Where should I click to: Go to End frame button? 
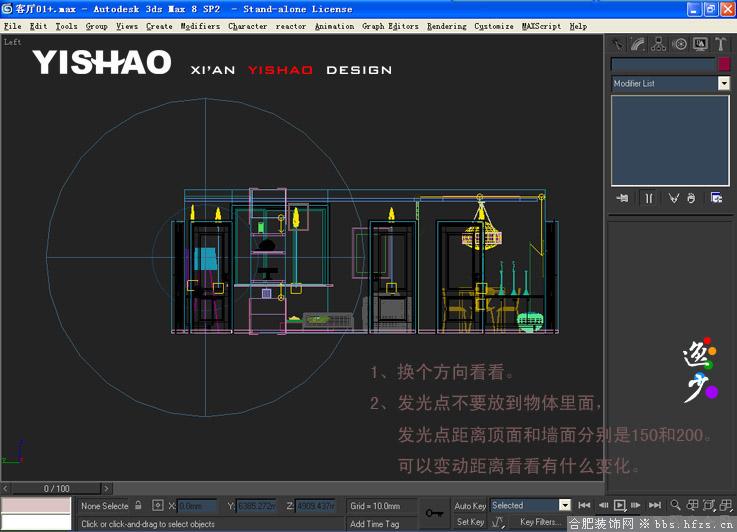click(655, 505)
